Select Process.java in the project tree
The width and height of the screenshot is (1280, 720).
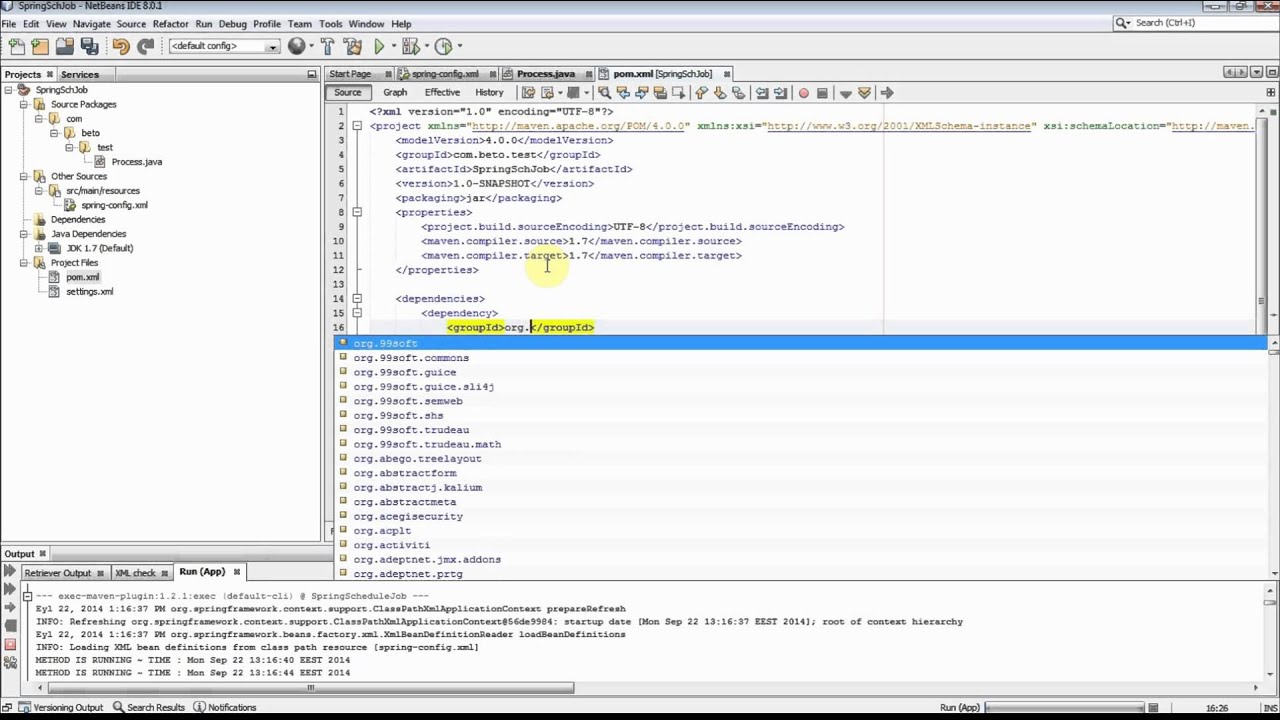[x=137, y=162]
